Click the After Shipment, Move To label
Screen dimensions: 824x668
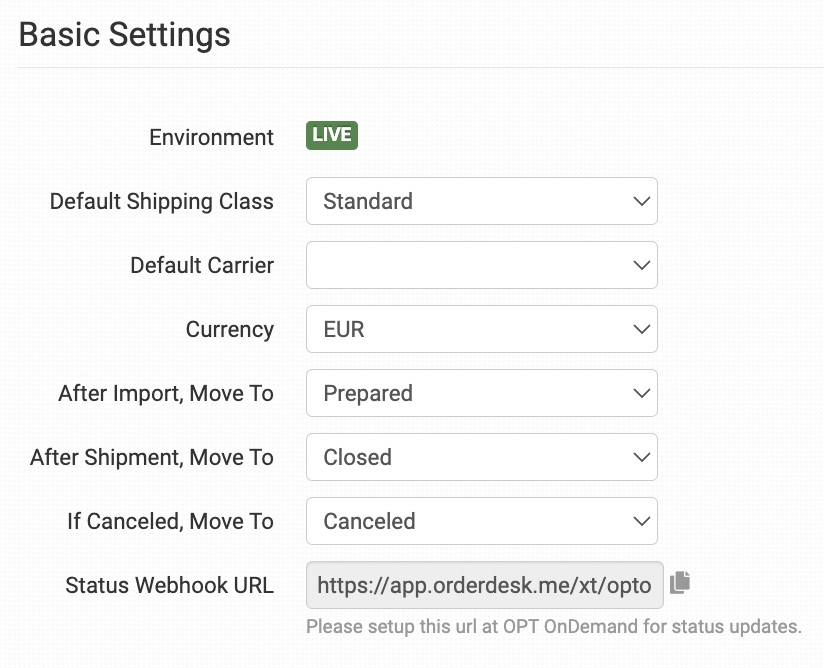point(152,457)
